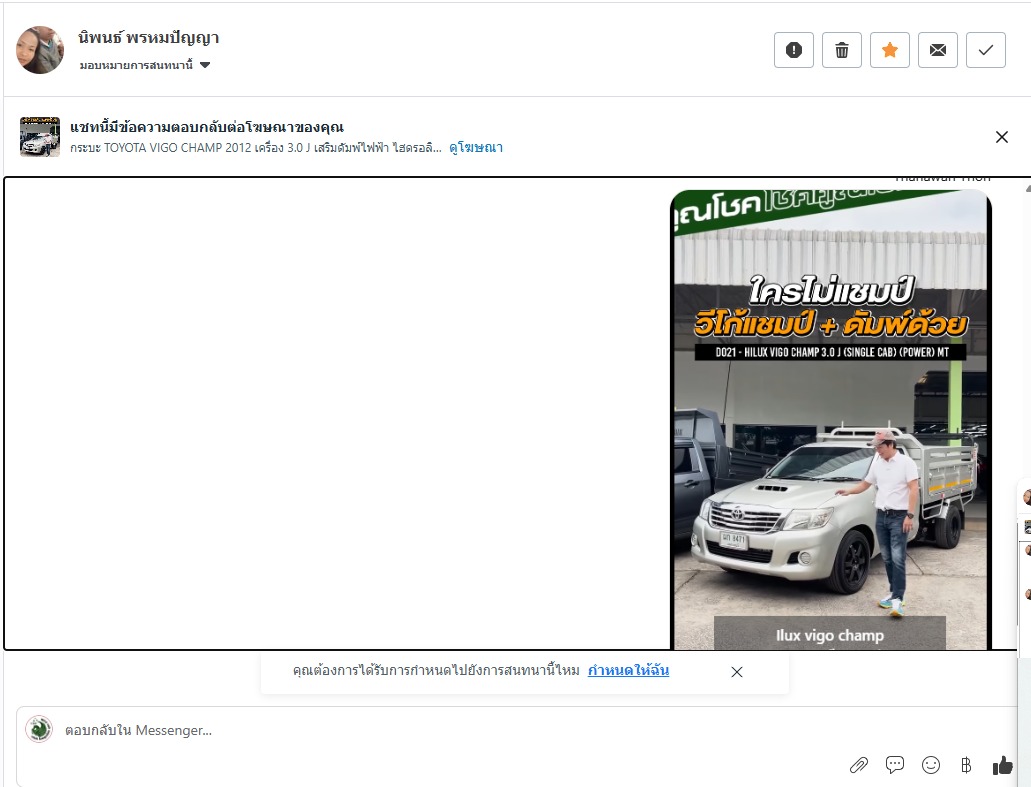Mark conversation unread with envelope icon
Image resolution: width=1031 pixels, height=787 pixels.
938,50
